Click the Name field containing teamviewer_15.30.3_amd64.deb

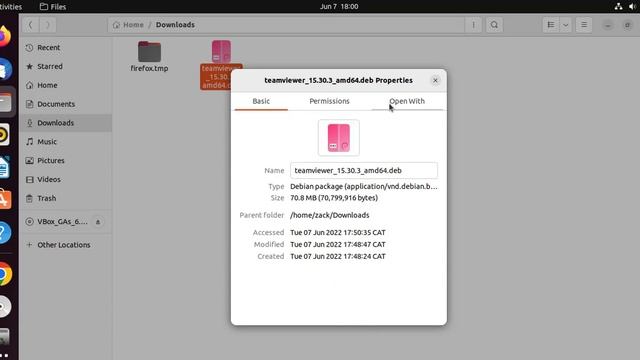coord(364,170)
